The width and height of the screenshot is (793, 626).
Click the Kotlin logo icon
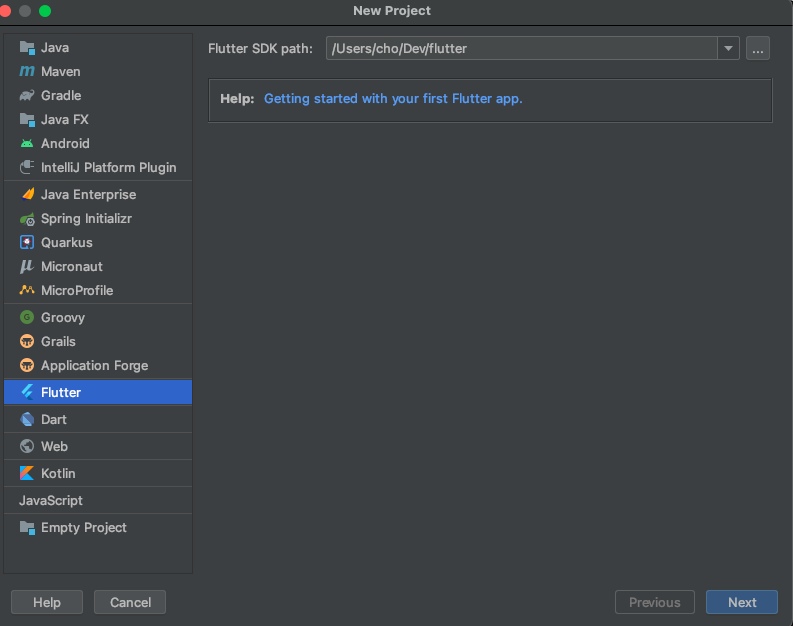point(27,473)
